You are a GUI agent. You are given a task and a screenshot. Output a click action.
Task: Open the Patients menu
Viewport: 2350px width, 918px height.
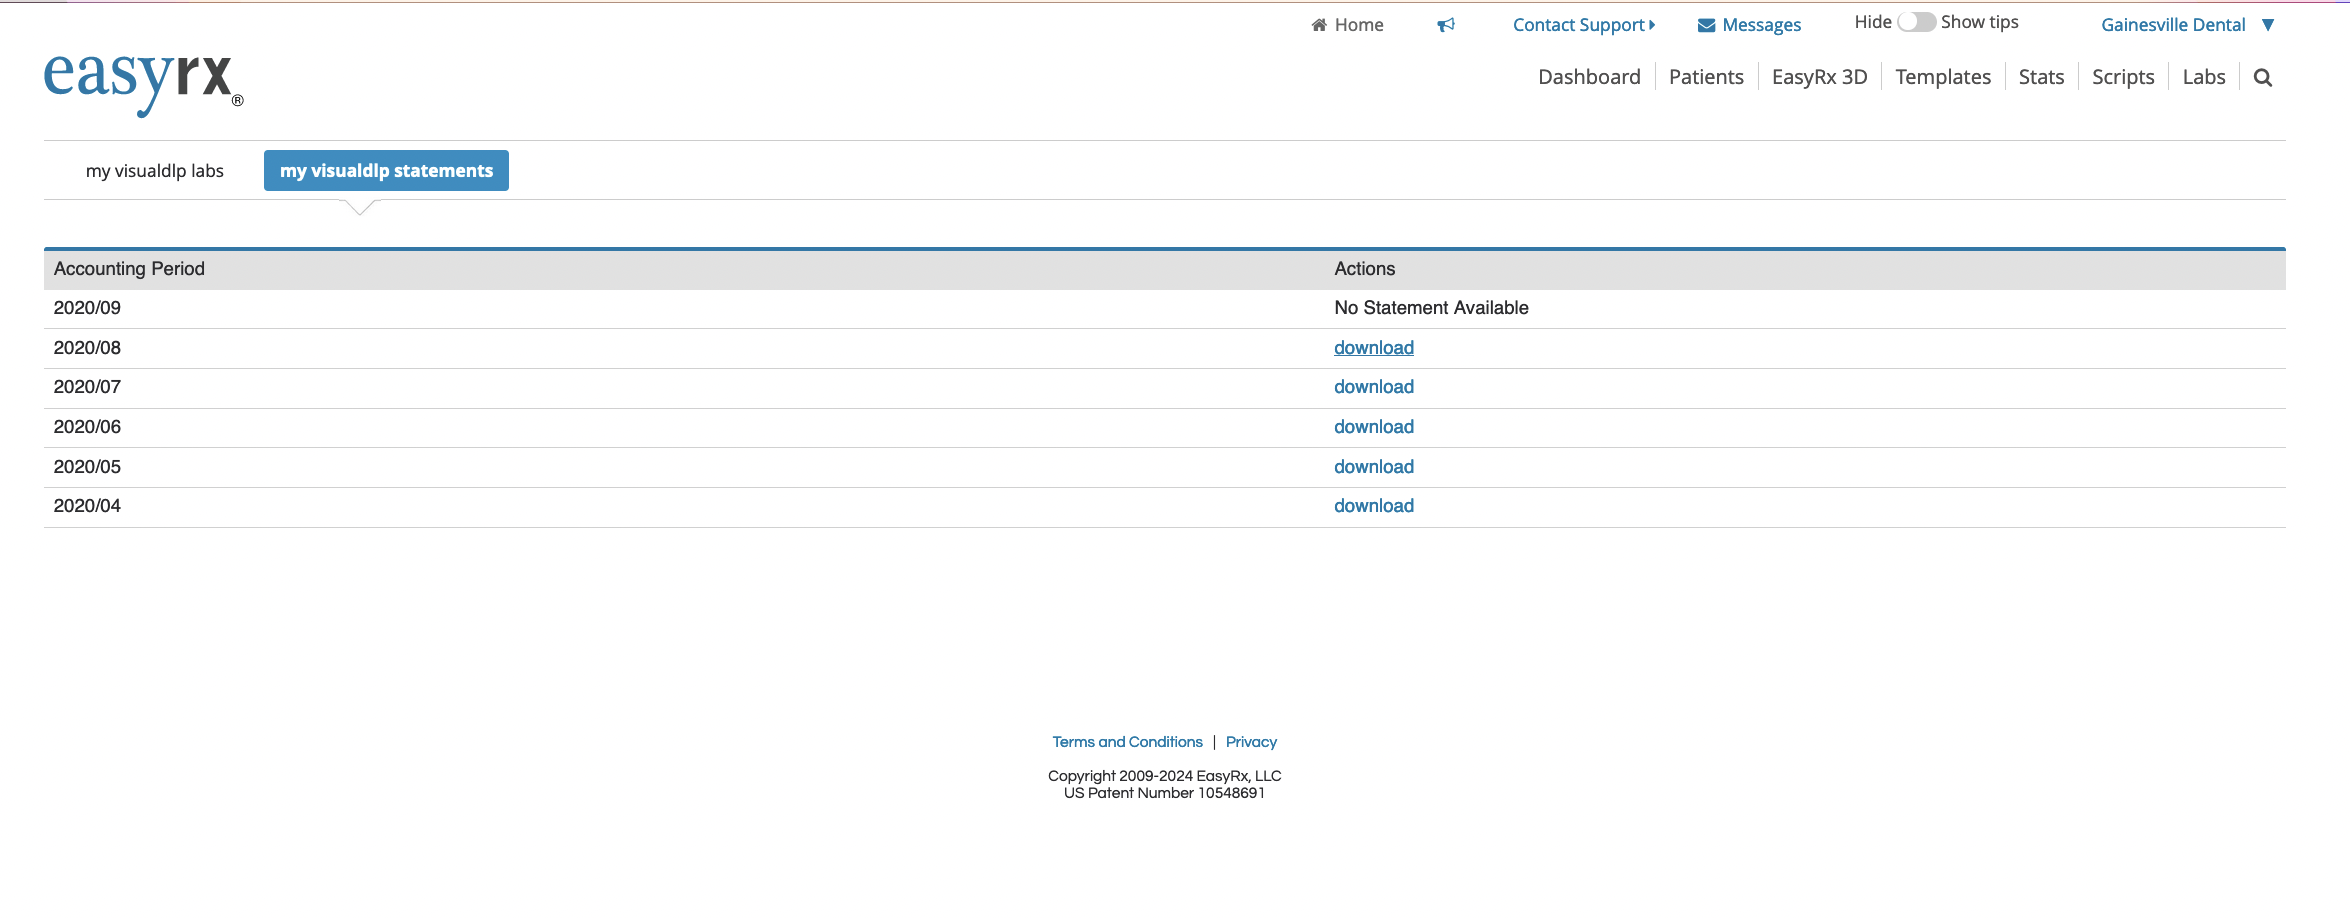(1706, 77)
